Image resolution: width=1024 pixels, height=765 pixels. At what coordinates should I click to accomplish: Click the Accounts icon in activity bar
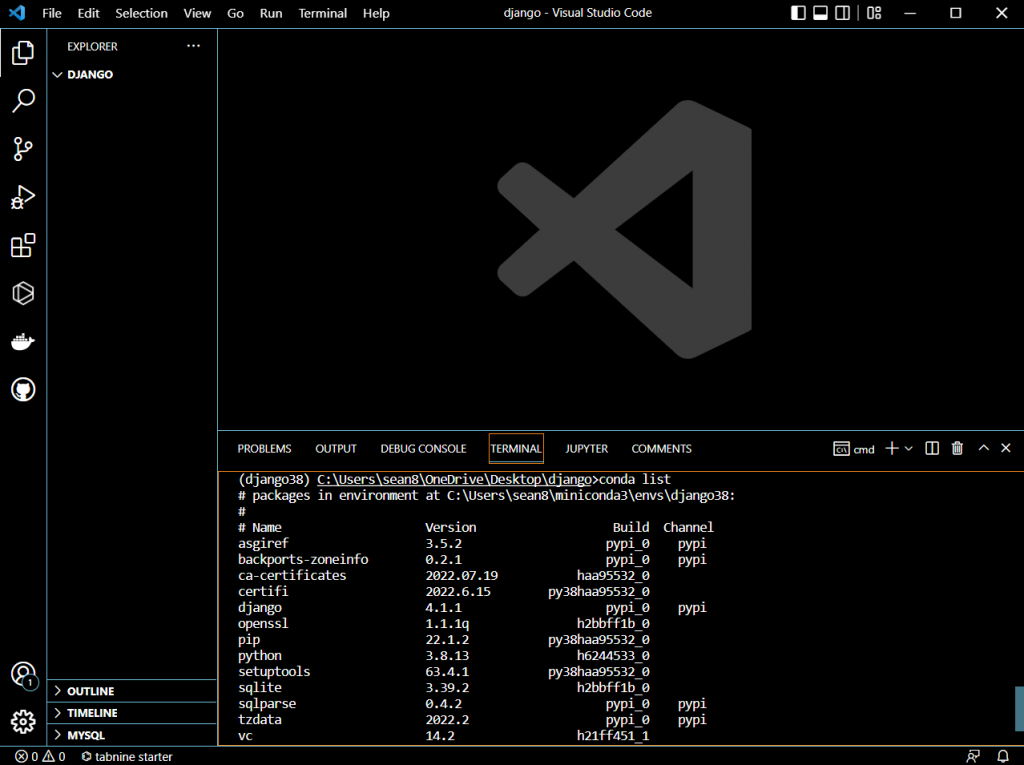[x=23, y=674]
